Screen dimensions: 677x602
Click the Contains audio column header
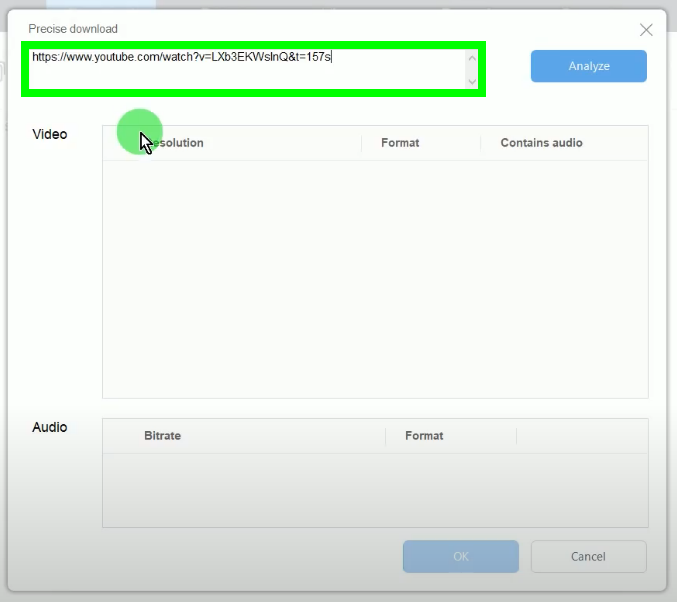(541, 143)
